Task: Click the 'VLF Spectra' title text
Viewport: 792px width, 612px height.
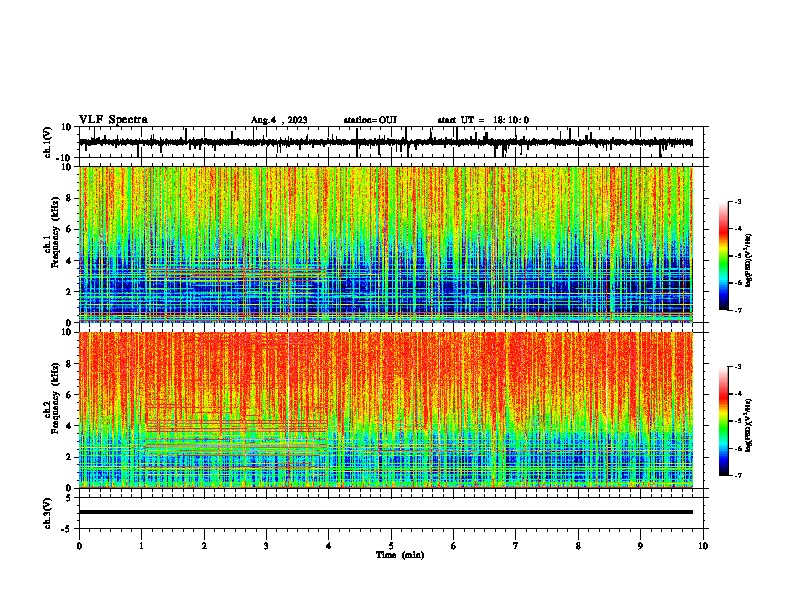Action: pyautogui.click(x=113, y=120)
